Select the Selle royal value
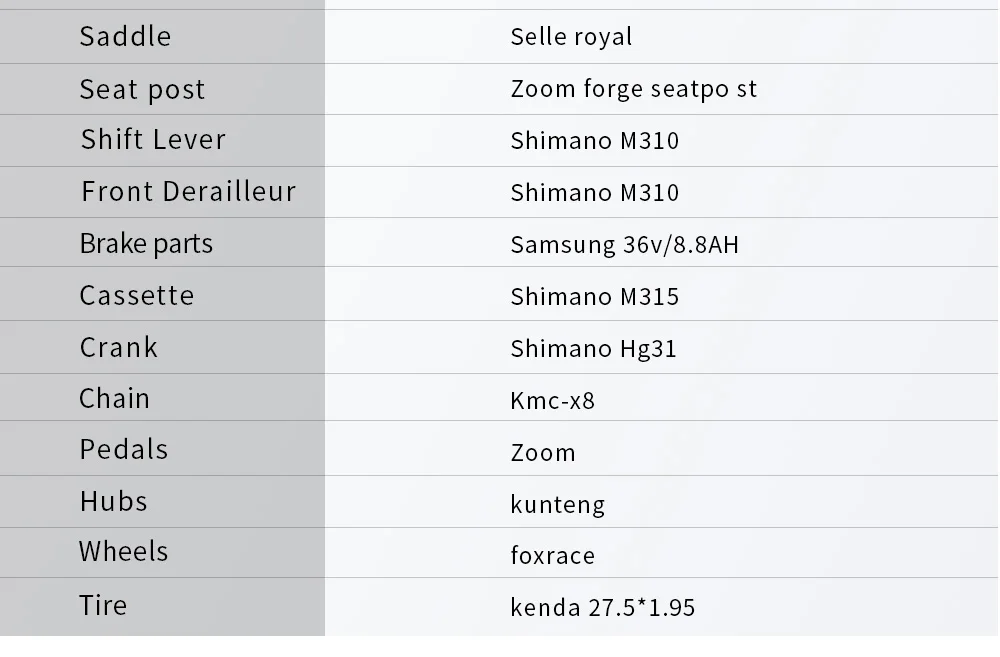 point(571,37)
